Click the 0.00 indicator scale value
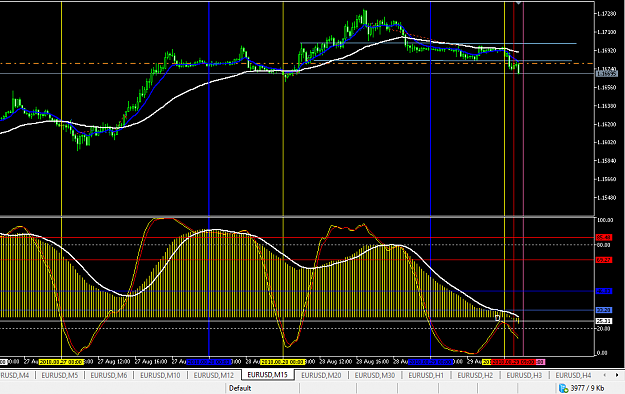This screenshot has width=625, height=394. pos(602,353)
